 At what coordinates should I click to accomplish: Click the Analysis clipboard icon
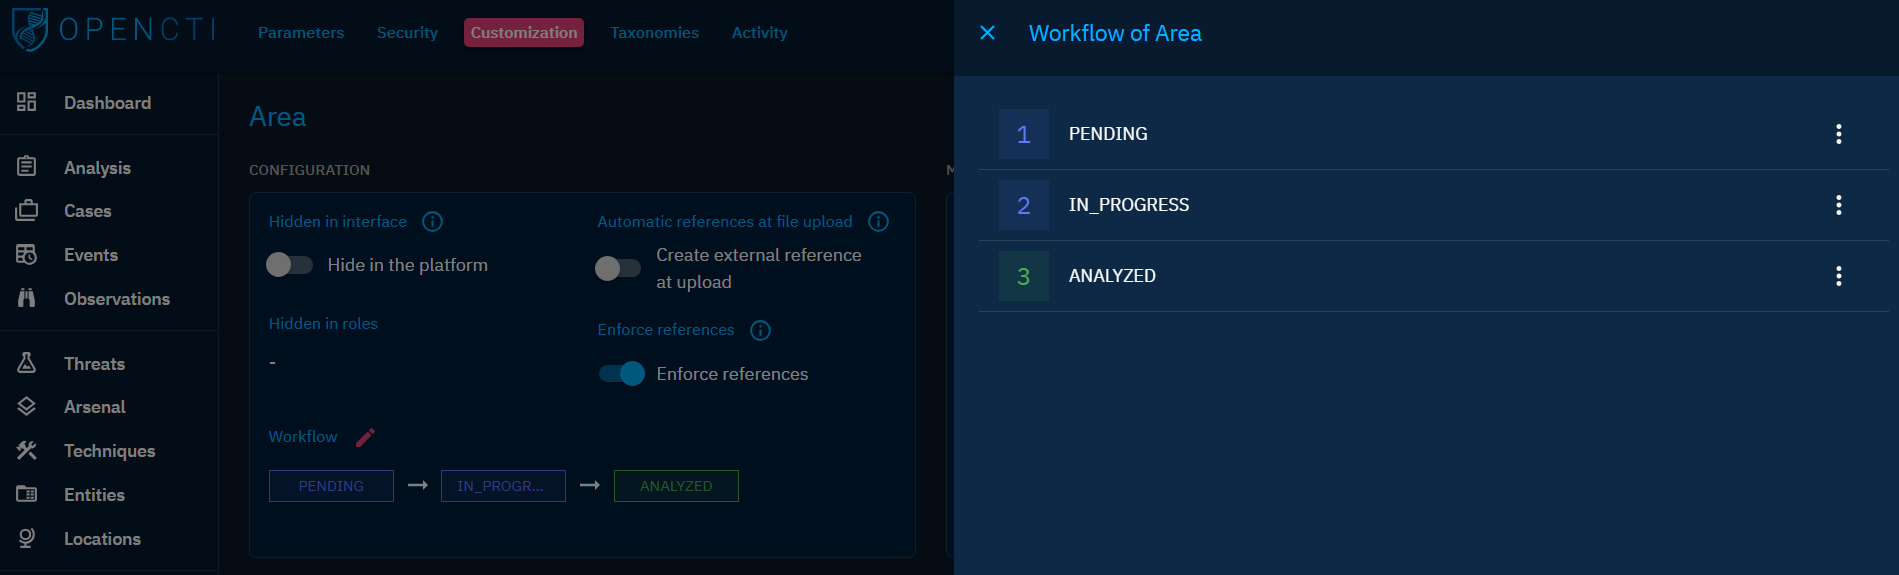pos(27,167)
